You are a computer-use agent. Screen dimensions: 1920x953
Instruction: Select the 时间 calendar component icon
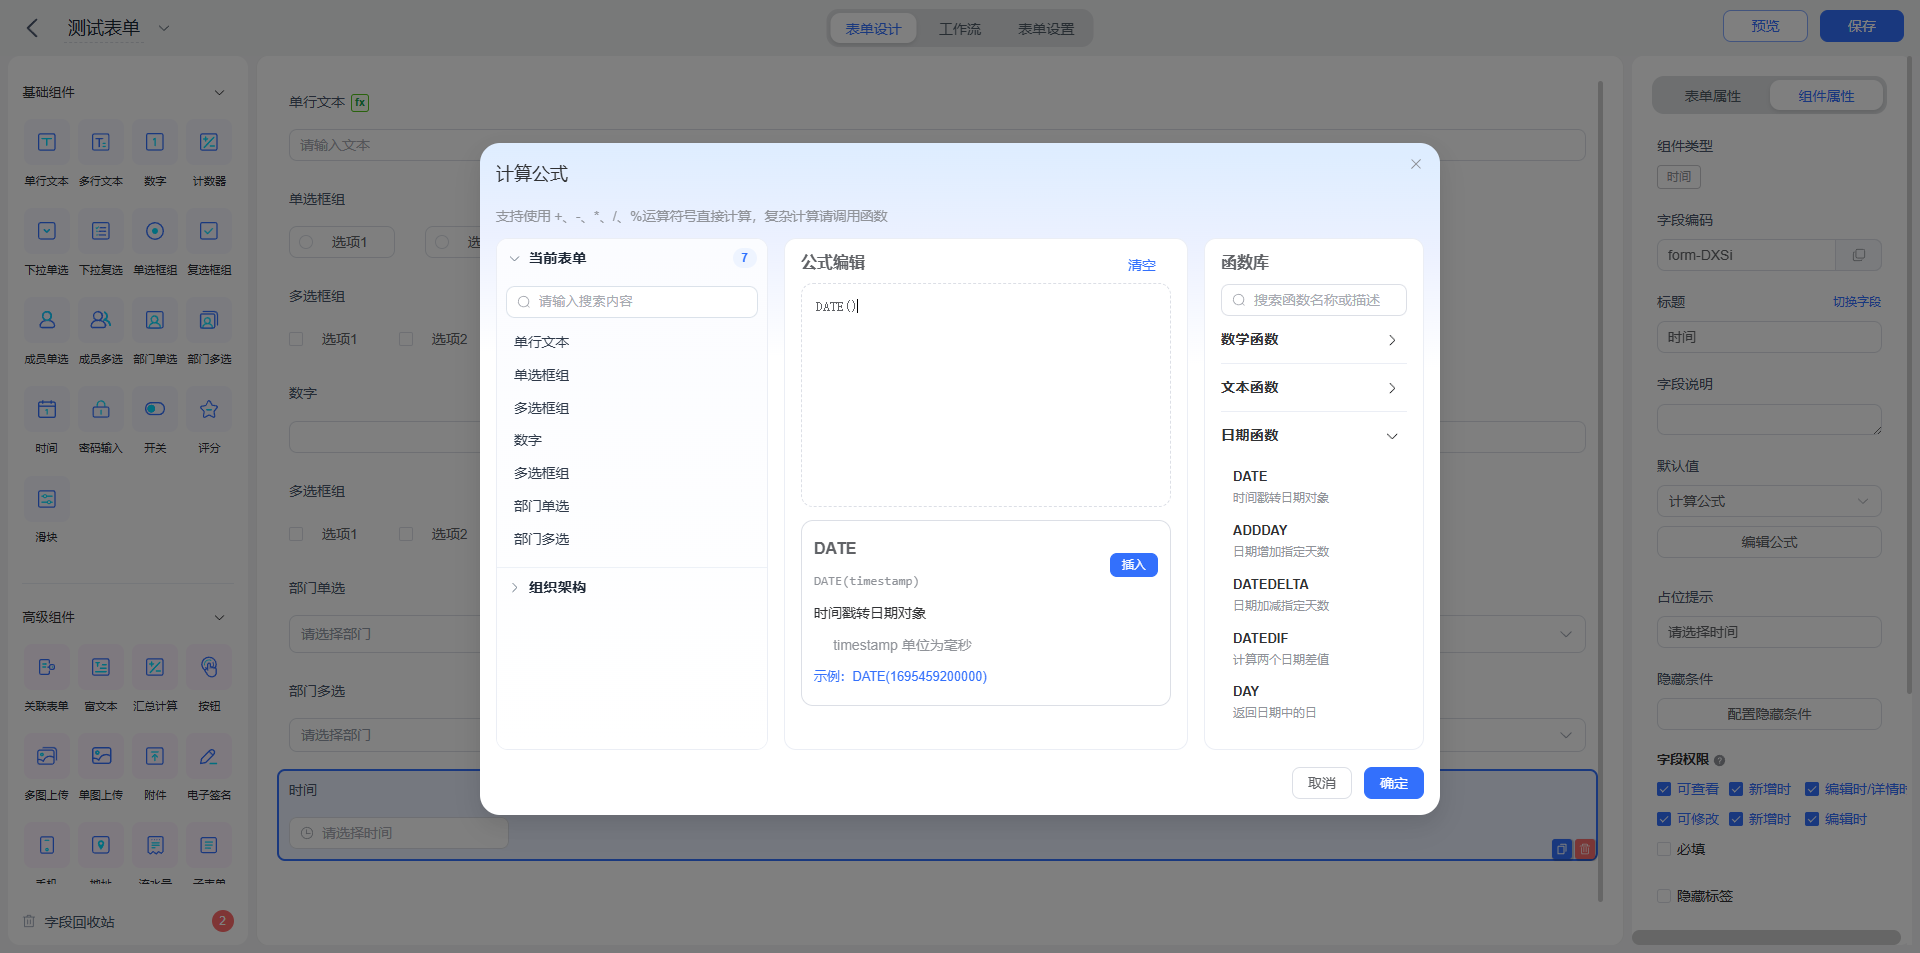point(47,409)
